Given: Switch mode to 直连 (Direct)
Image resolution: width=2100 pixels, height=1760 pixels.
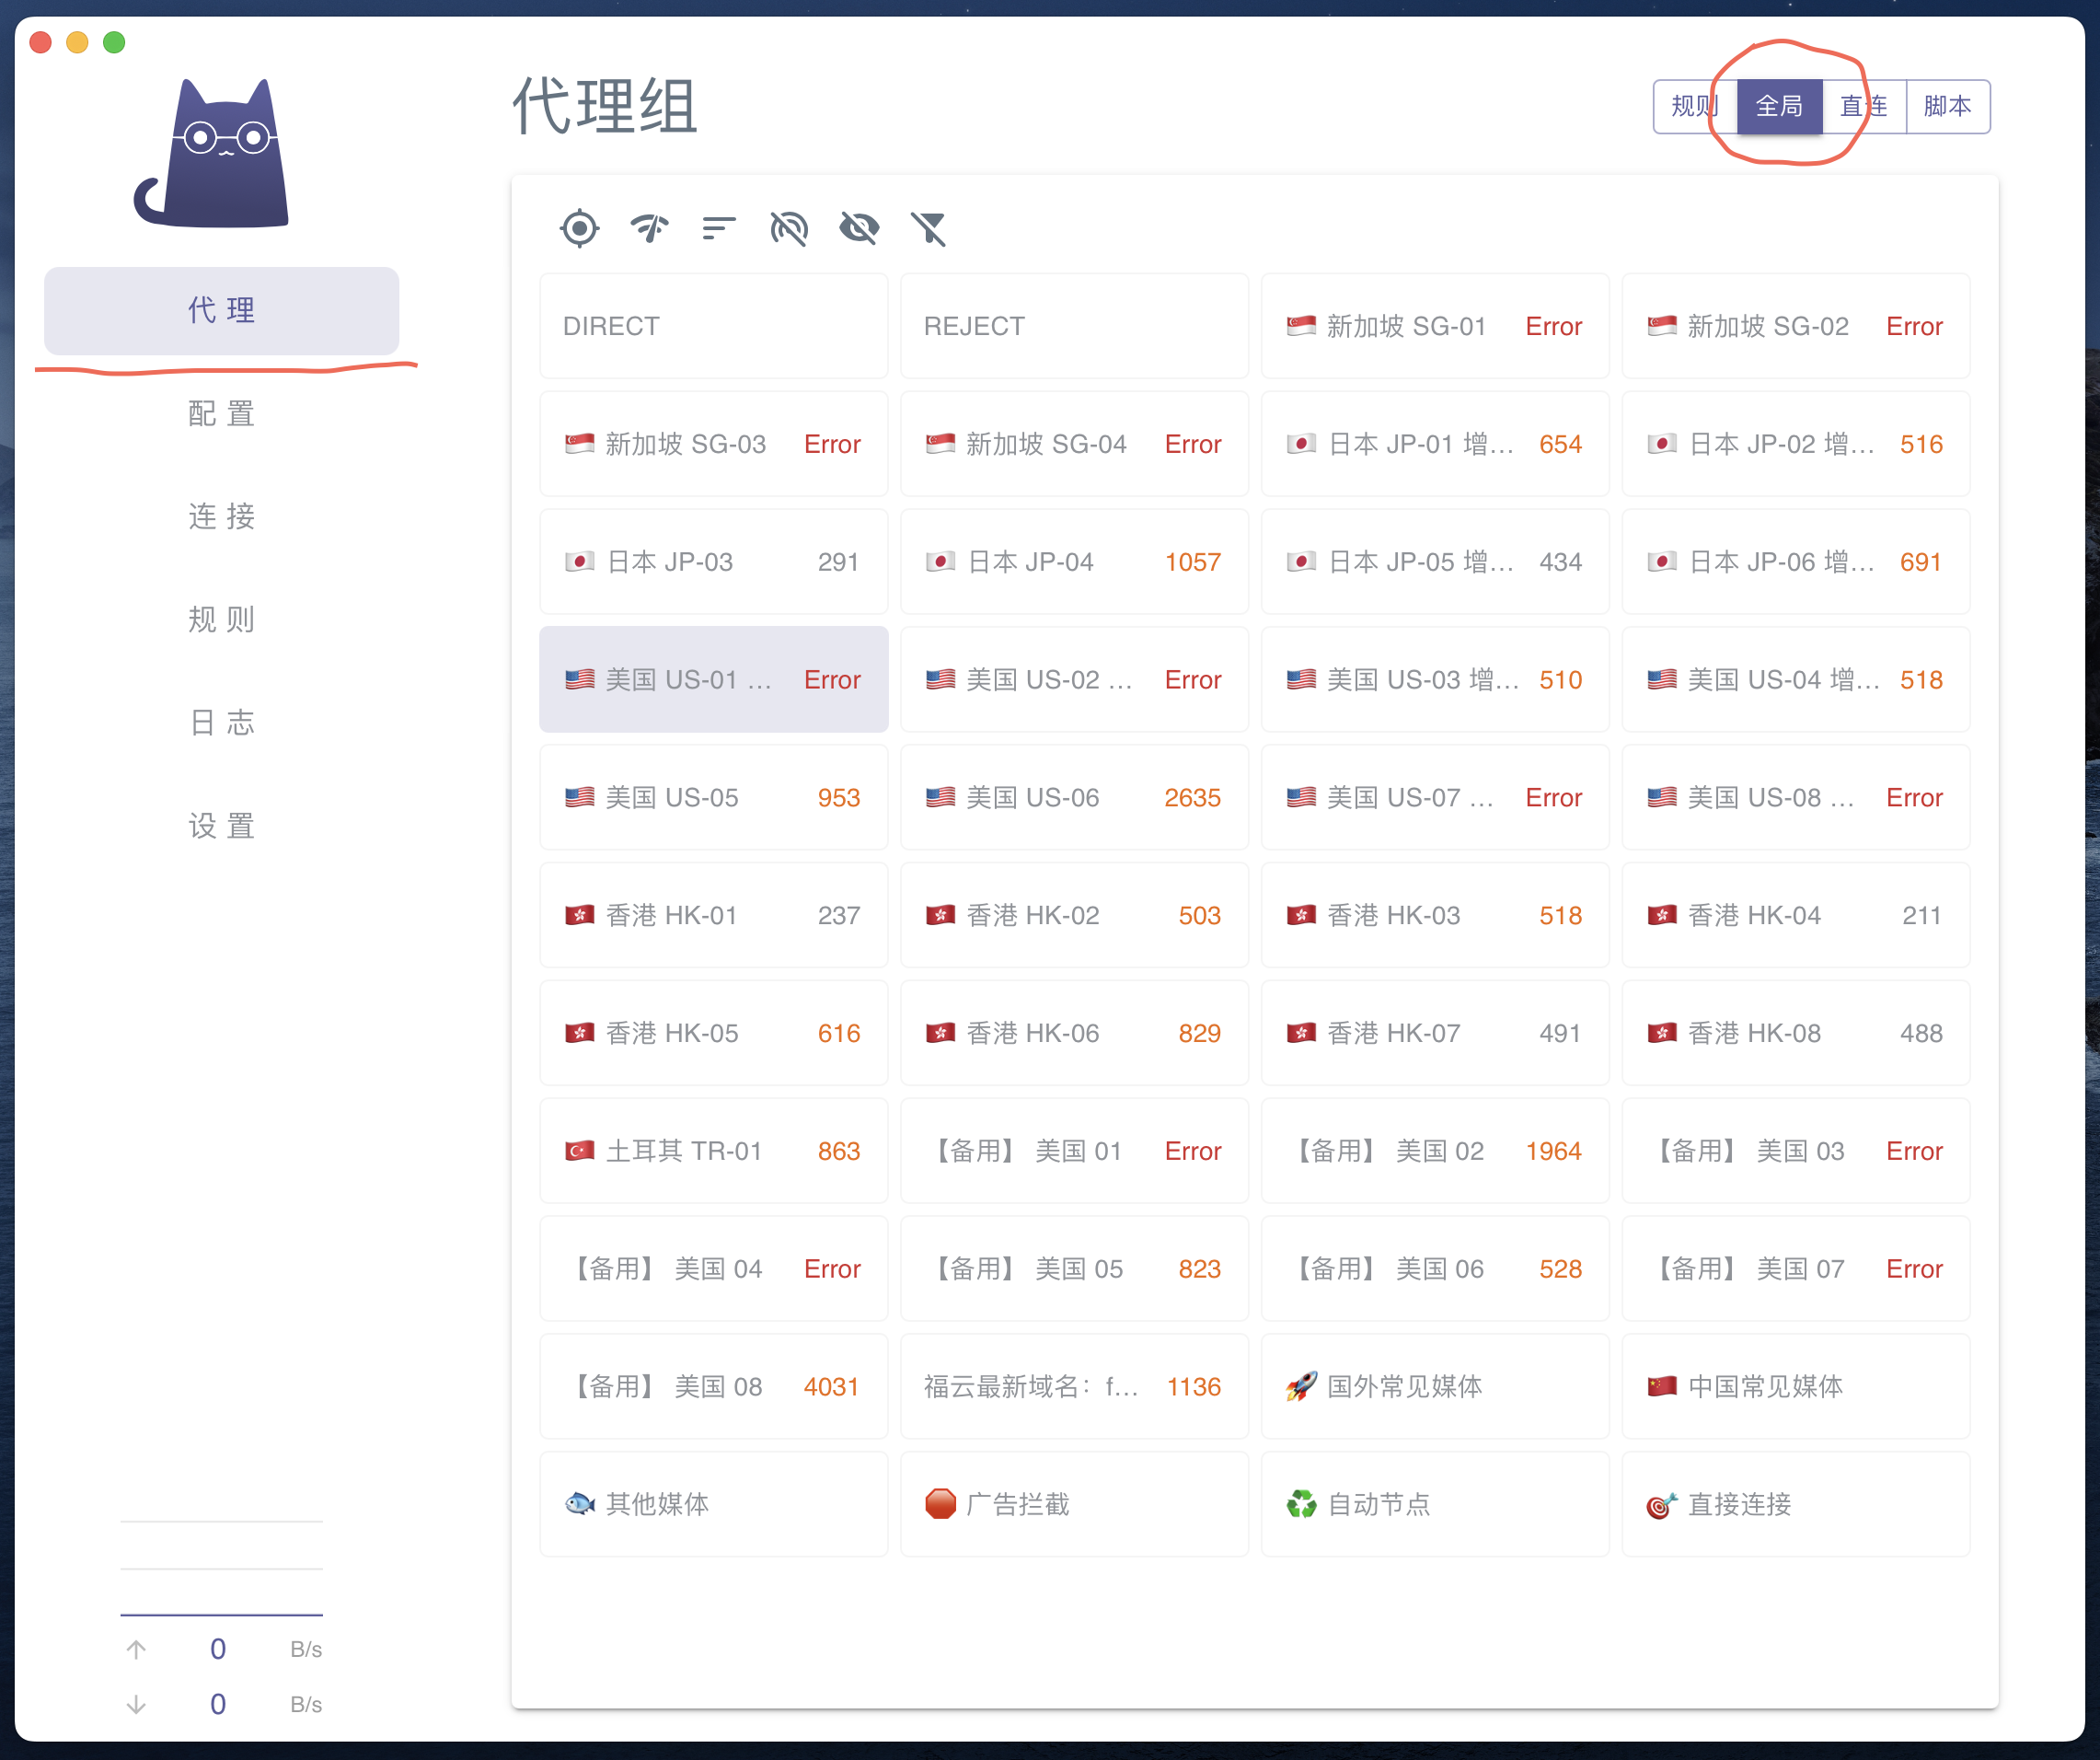Looking at the screenshot, I should tap(1864, 106).
